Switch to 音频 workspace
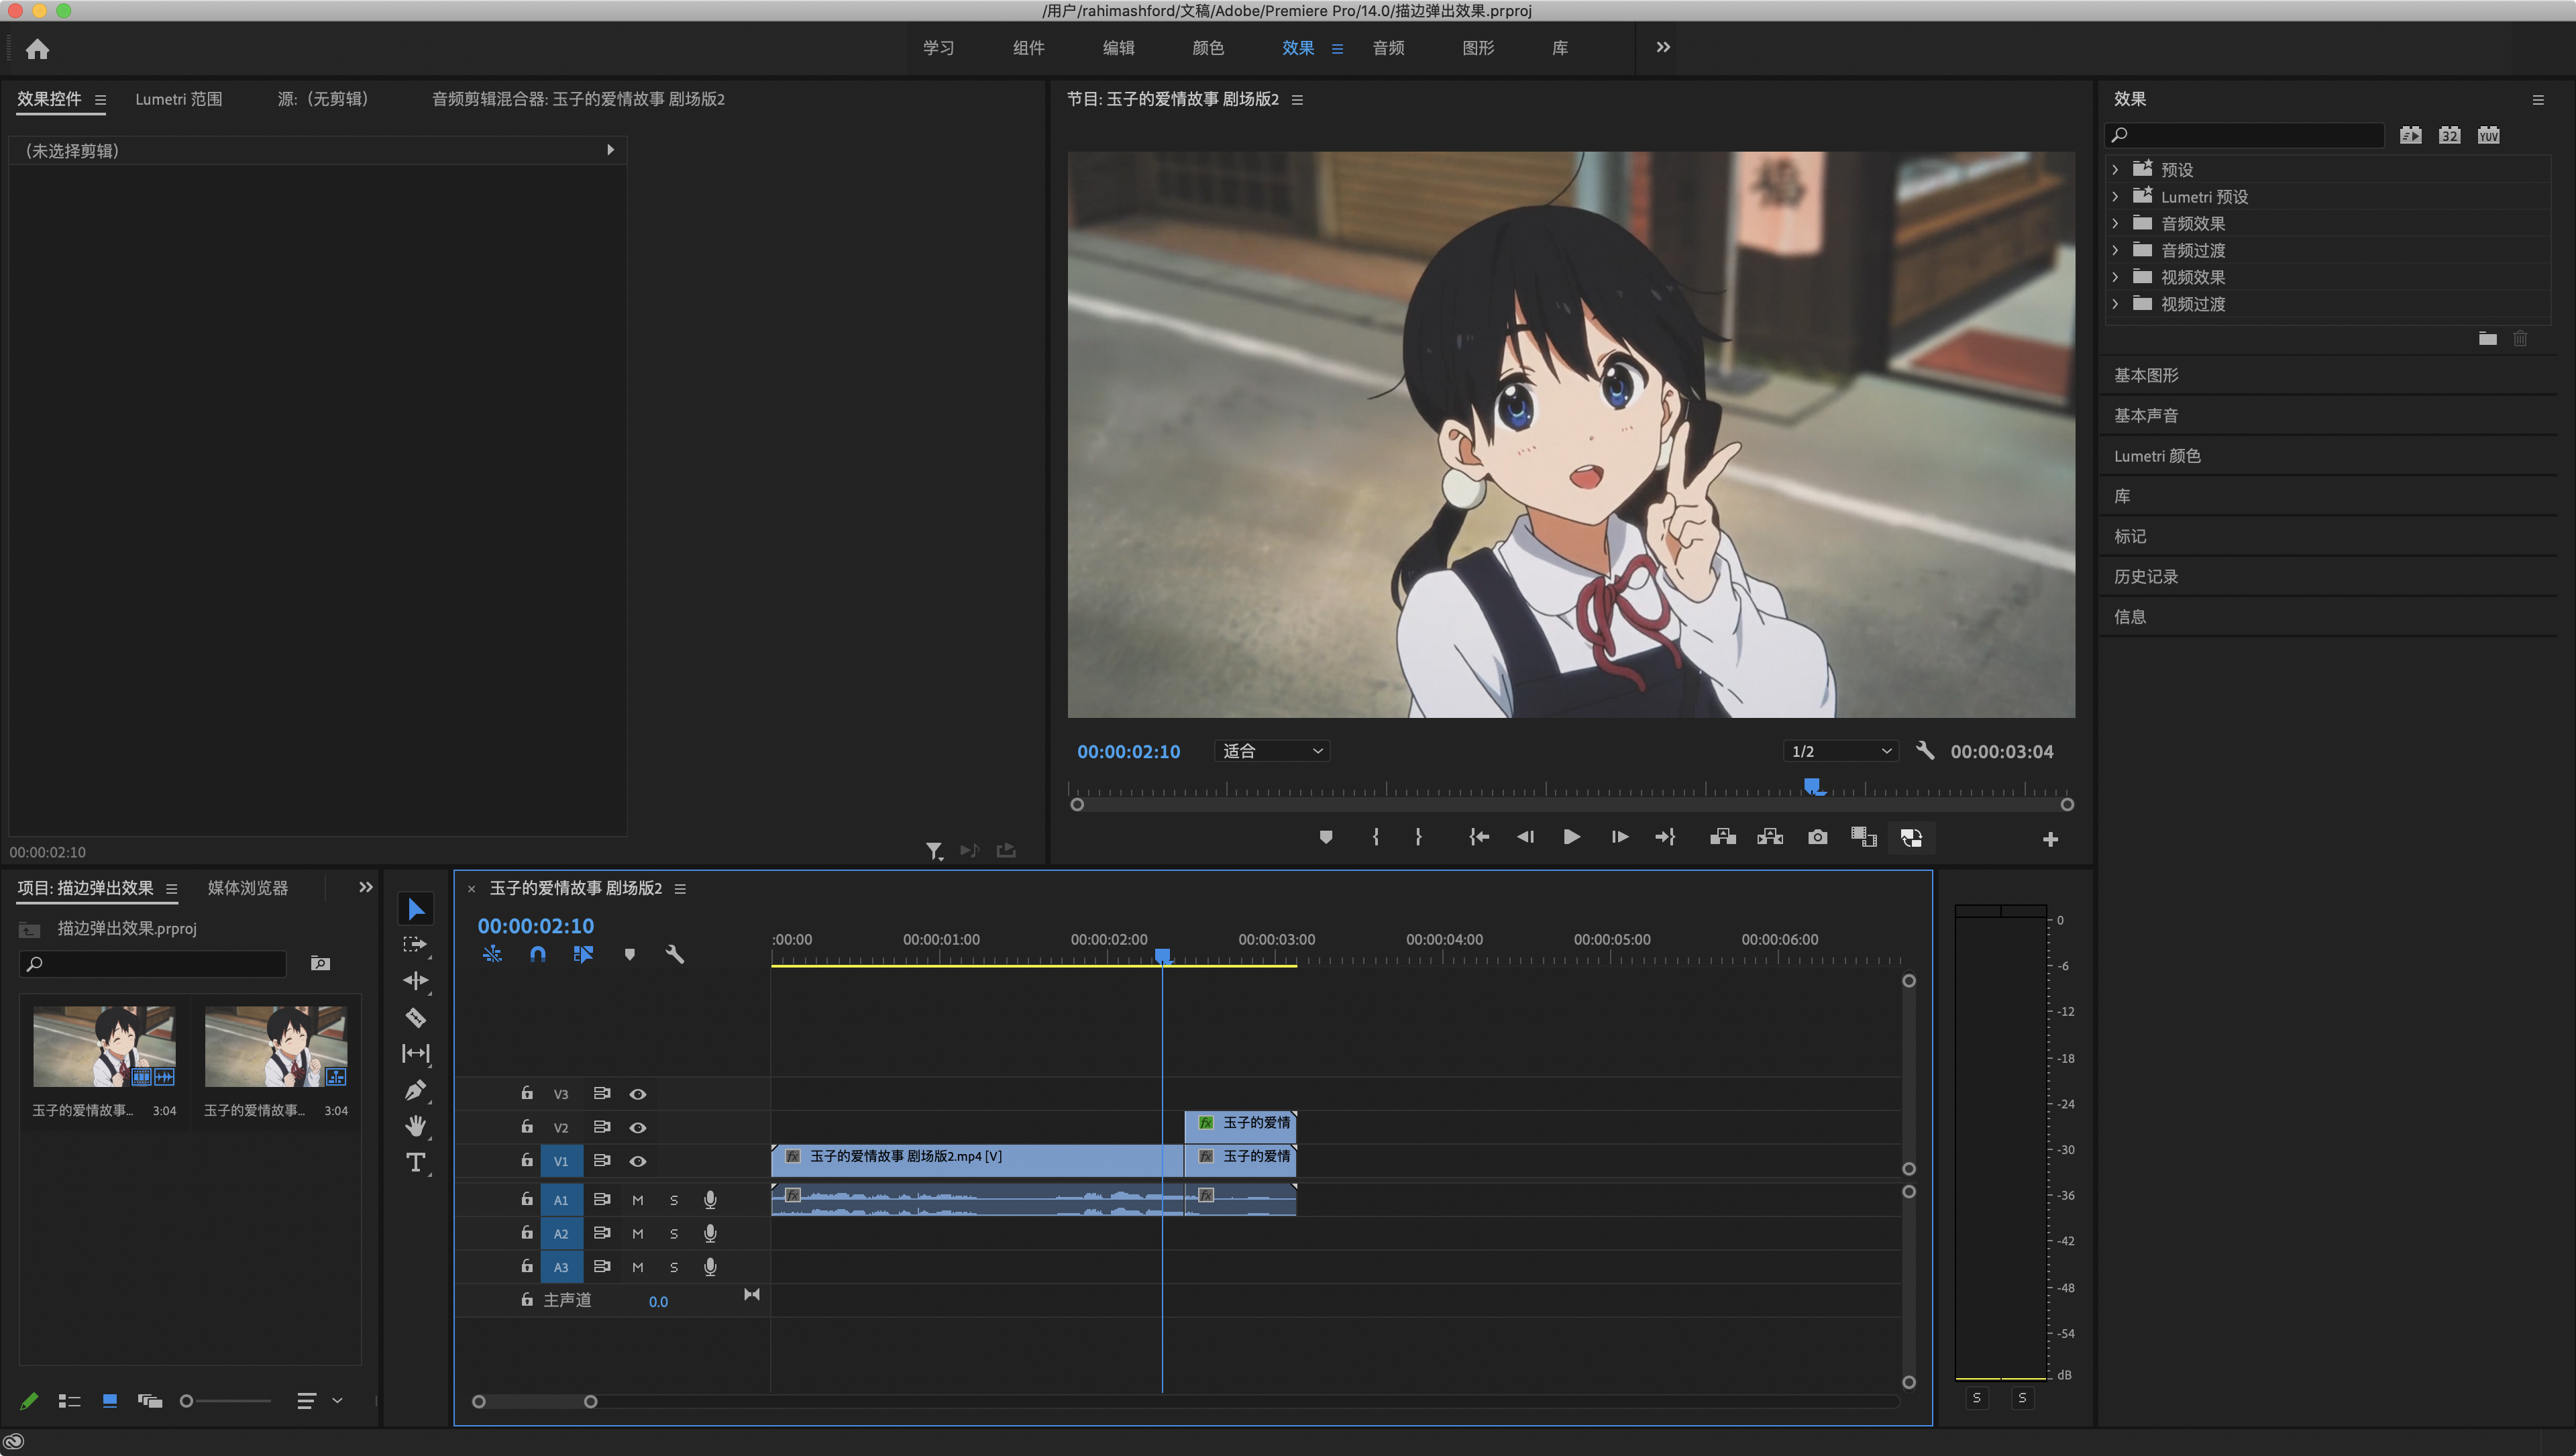 coord(1388,48)
